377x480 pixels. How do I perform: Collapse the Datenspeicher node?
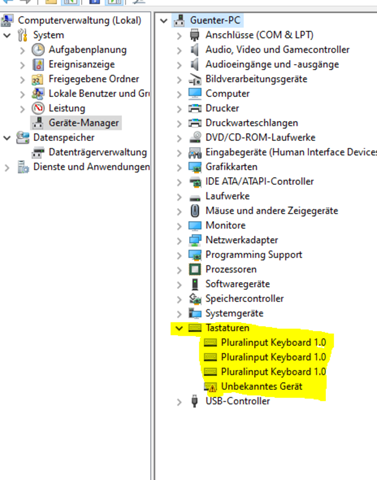pyautogui.click(x=7, y=138)
